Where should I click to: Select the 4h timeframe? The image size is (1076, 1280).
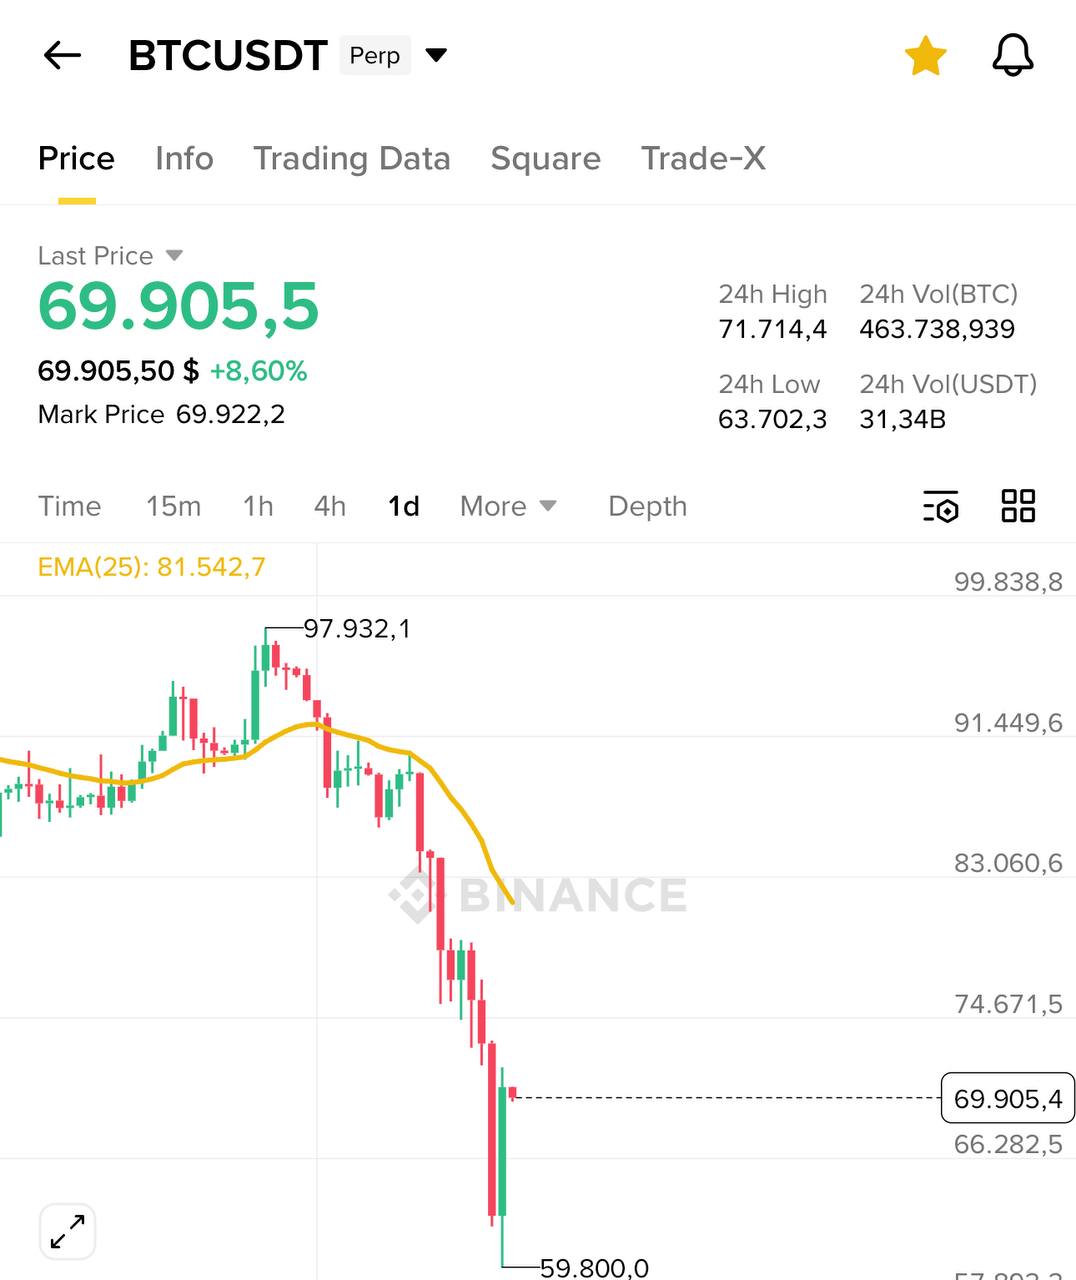pyautogui.click(x=330, y=507)
